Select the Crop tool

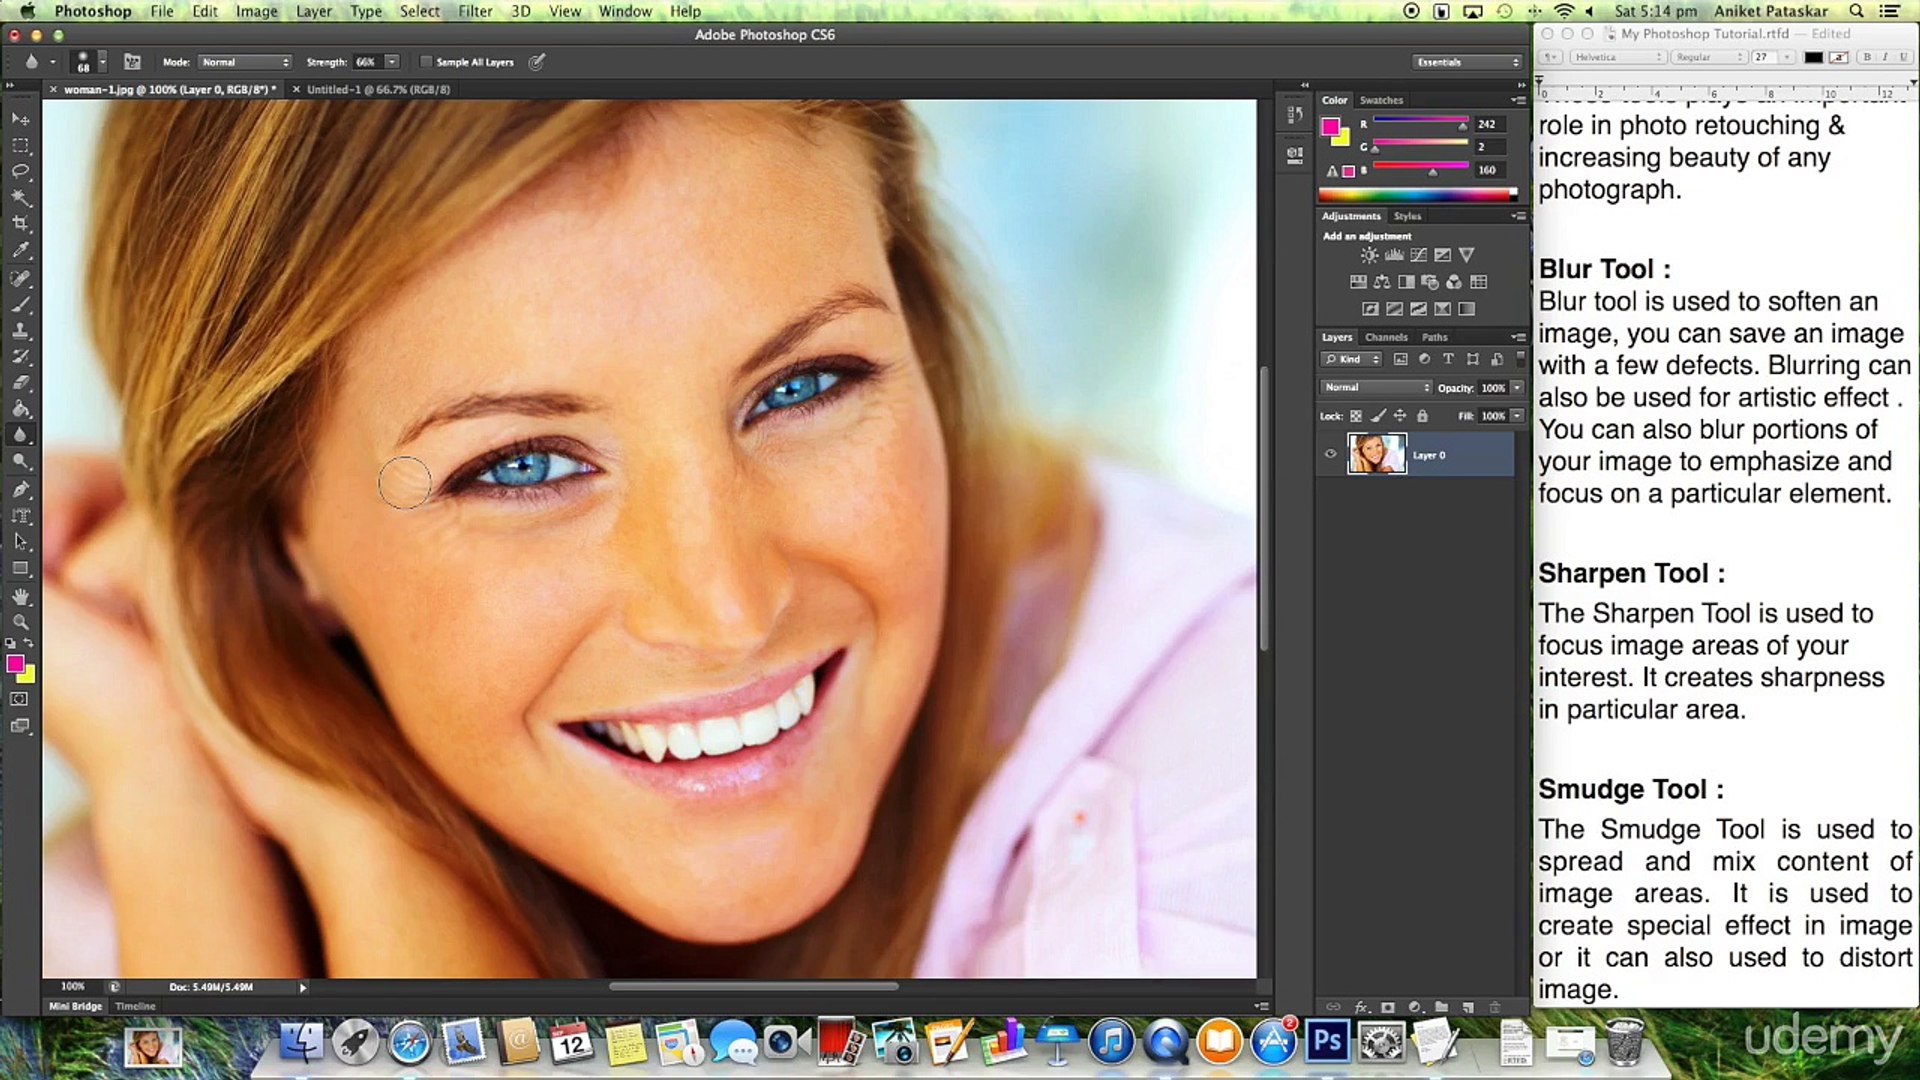(x=20, y=224)
